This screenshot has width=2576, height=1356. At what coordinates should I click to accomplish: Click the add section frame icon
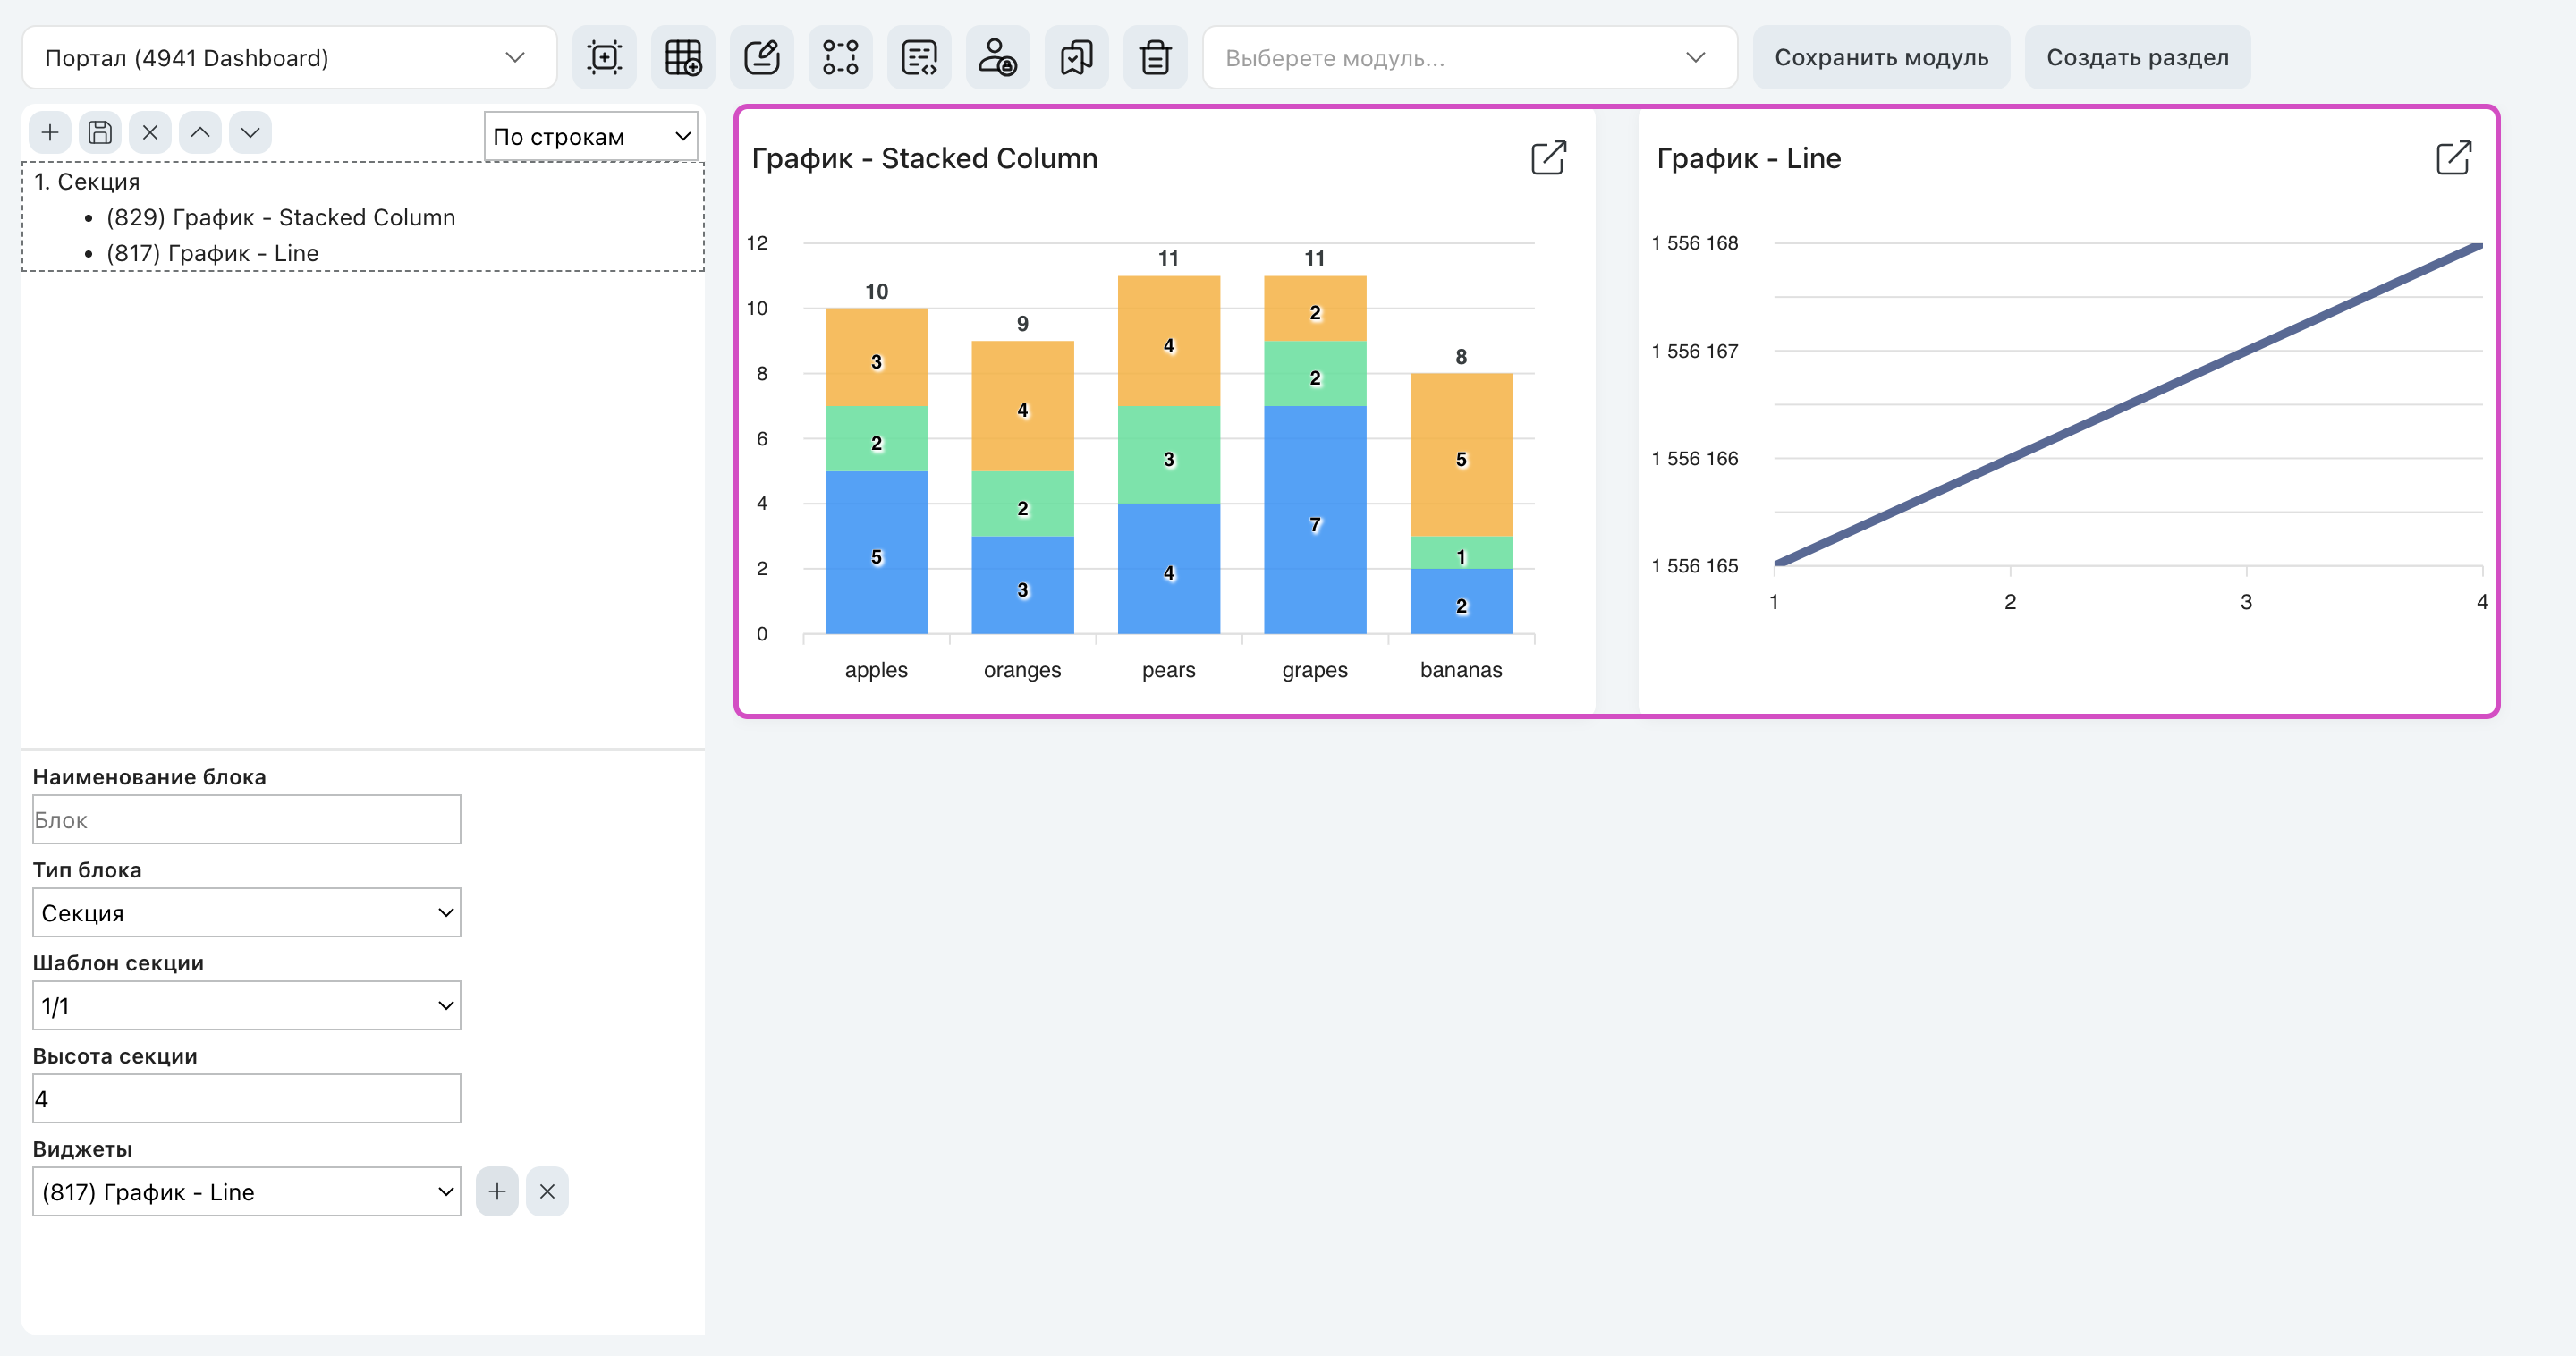click(x=604, y=57)
